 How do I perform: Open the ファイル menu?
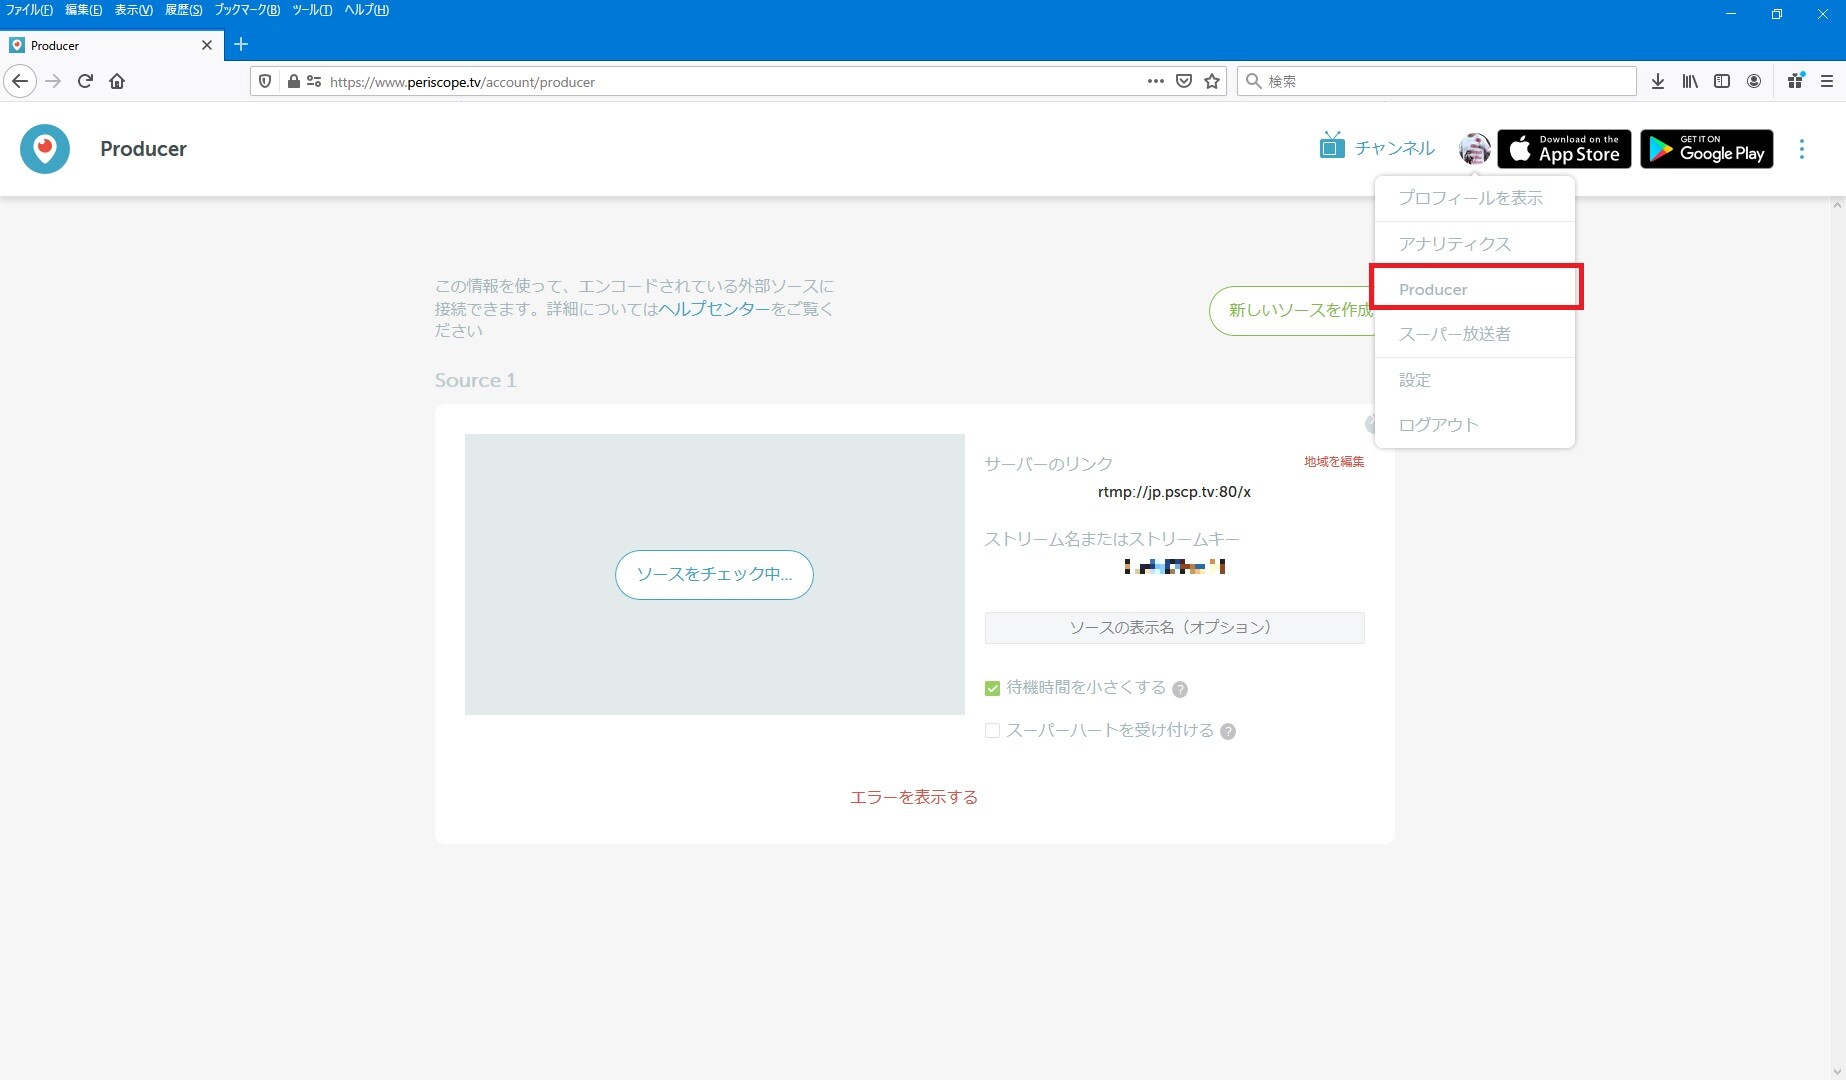point(29,10)
